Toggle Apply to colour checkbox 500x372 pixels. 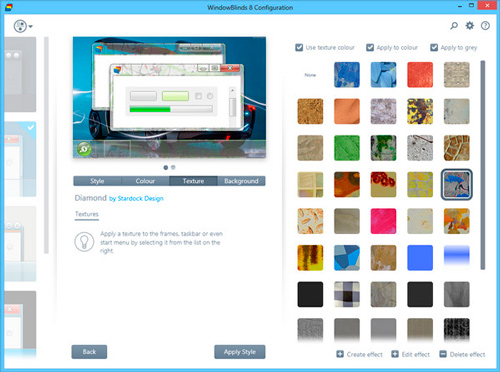(x=370, y=47)
